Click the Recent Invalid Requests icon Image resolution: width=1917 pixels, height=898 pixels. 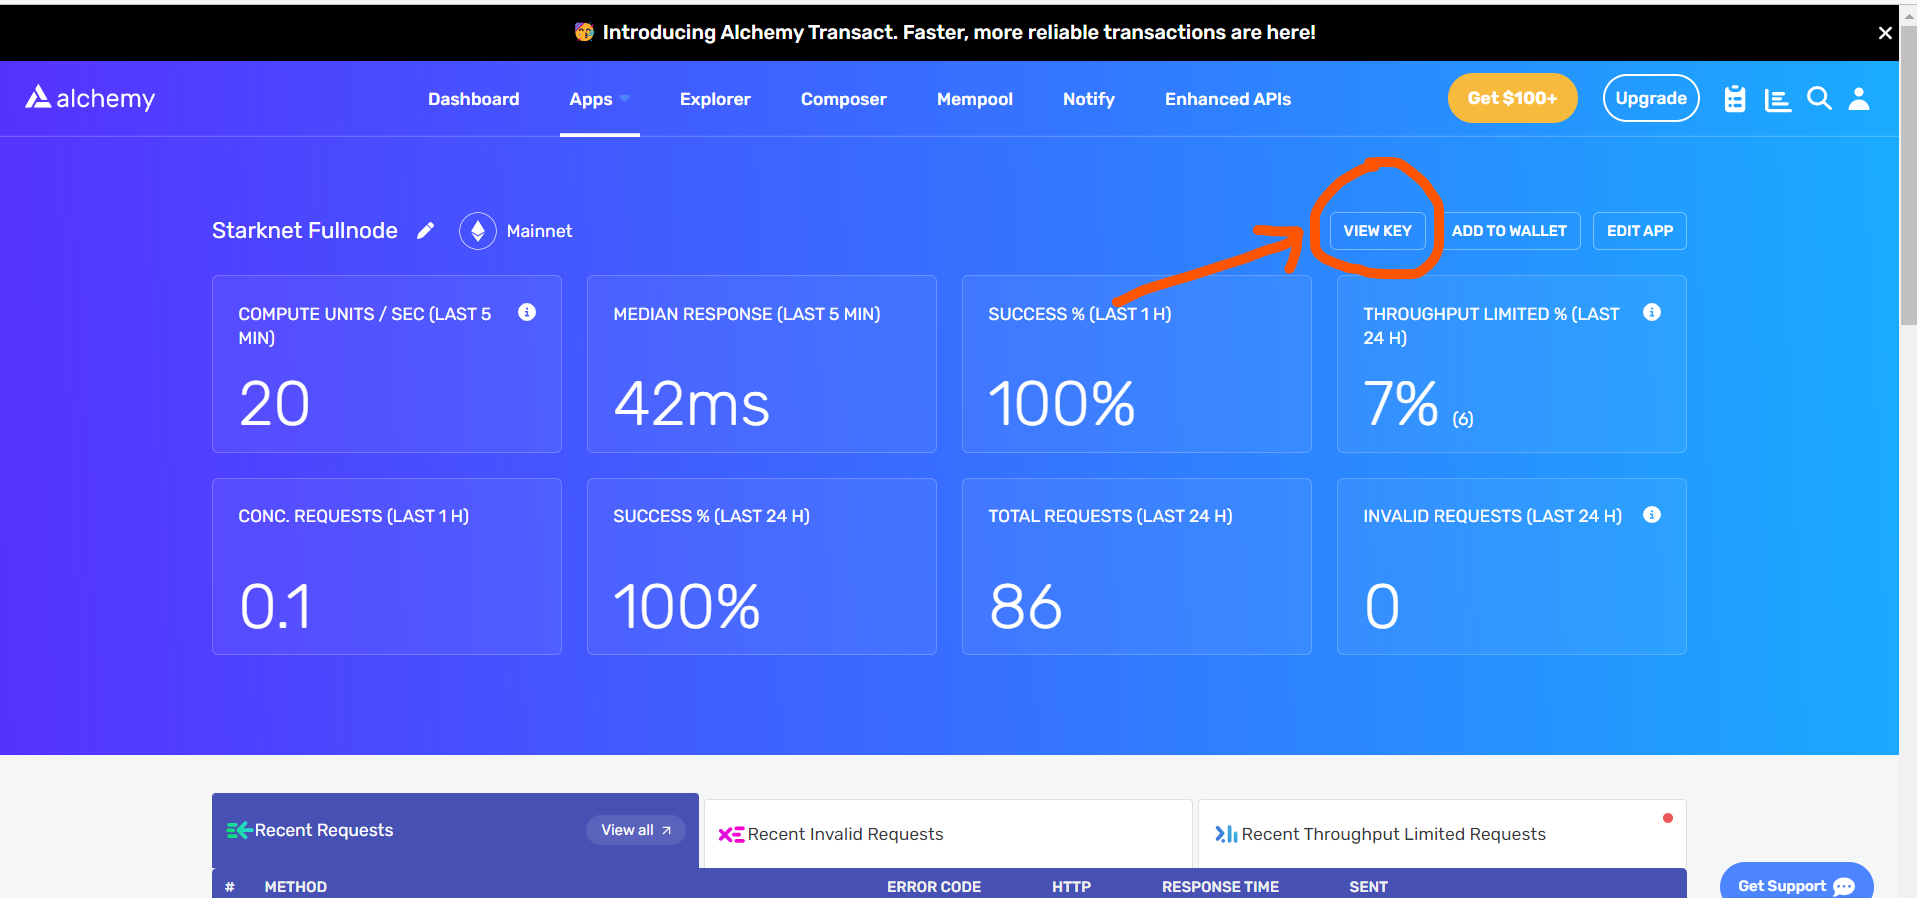(x=731, y=834)
